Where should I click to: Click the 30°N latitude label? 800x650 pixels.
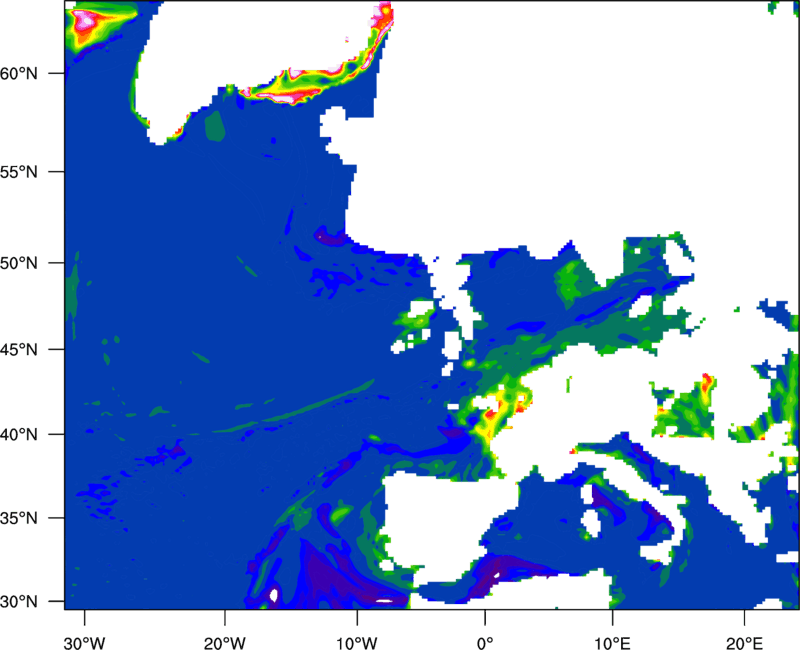[x=19, y=602]
